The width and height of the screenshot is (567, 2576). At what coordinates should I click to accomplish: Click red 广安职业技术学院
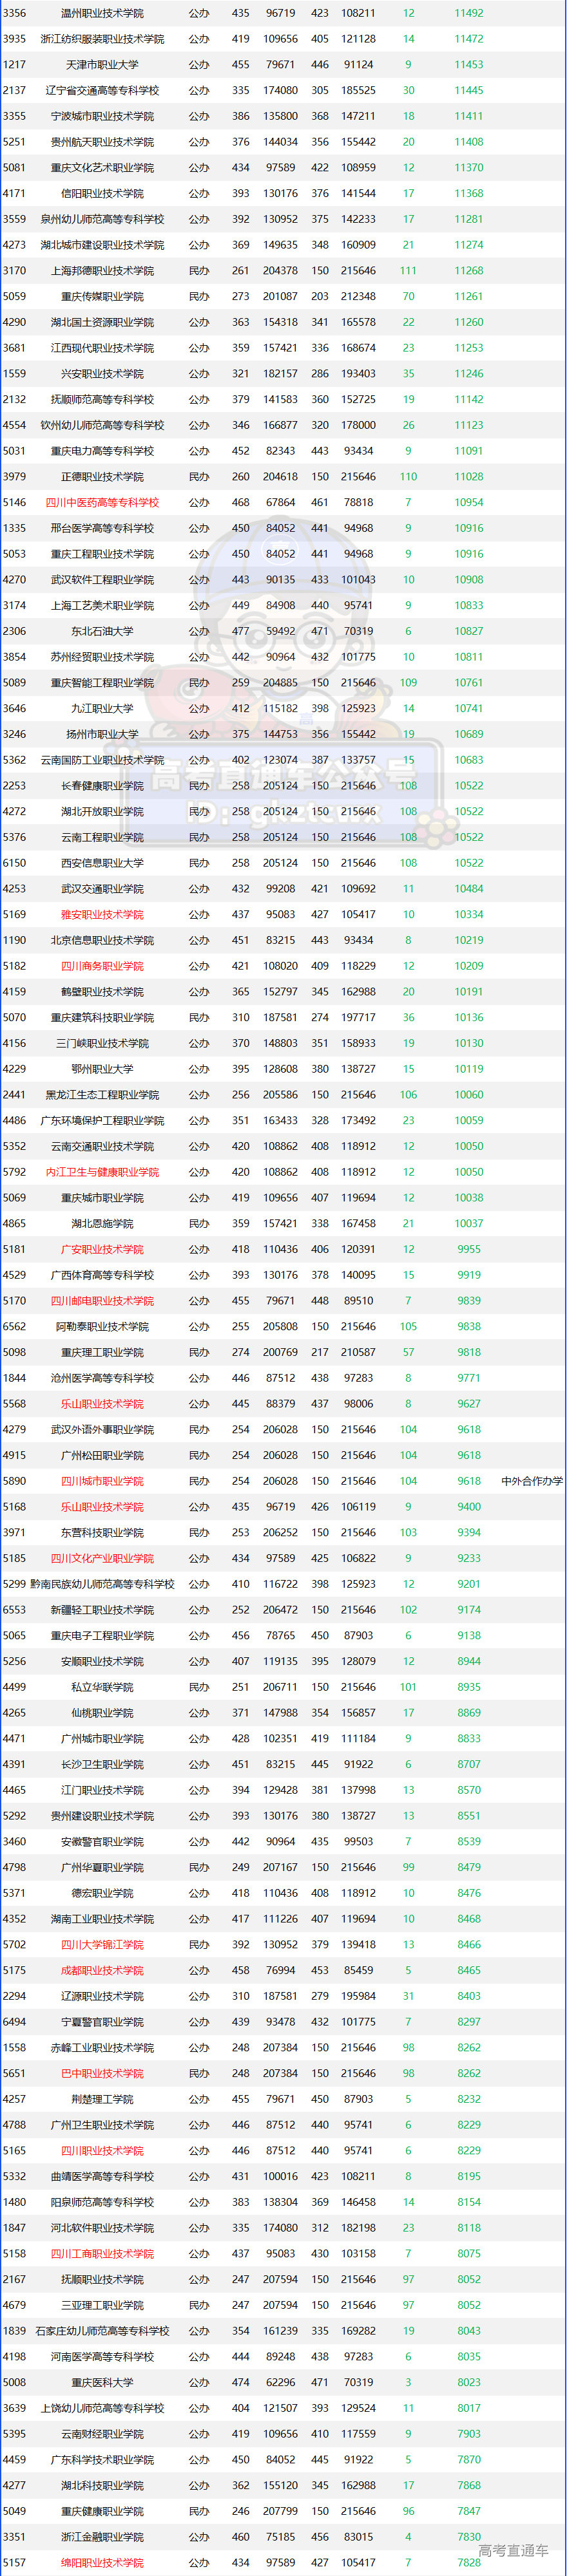click(102, 1250)
